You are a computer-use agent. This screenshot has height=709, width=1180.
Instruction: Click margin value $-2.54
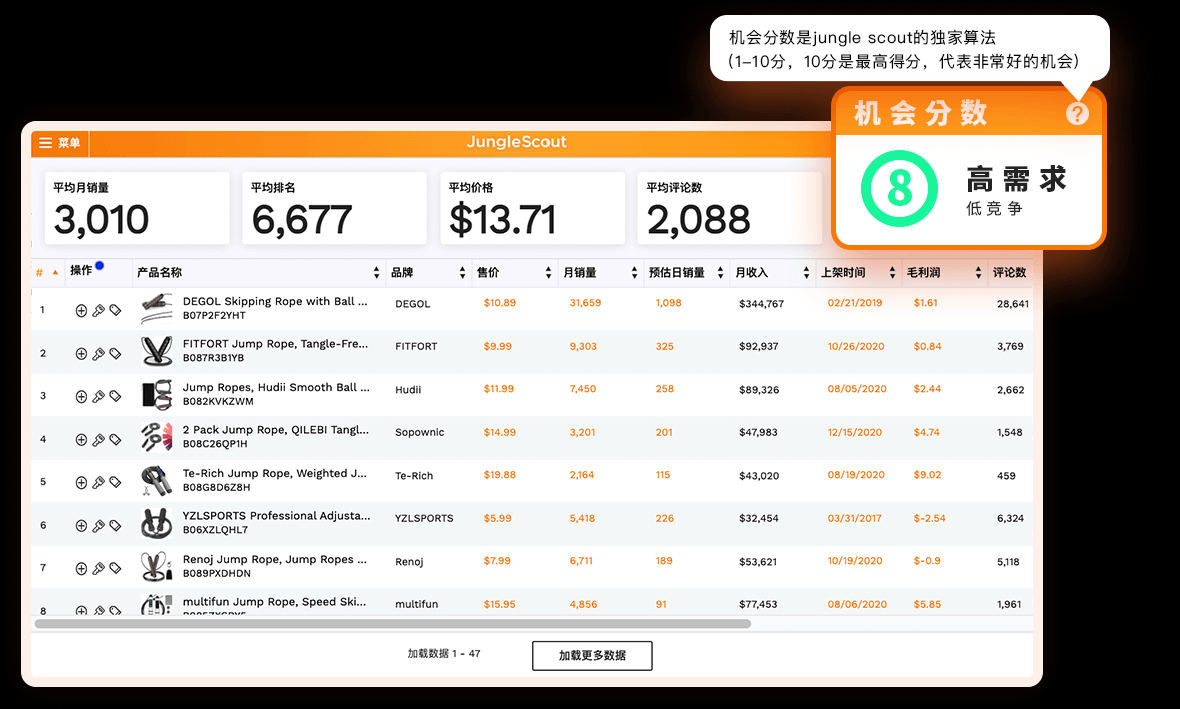929,519
